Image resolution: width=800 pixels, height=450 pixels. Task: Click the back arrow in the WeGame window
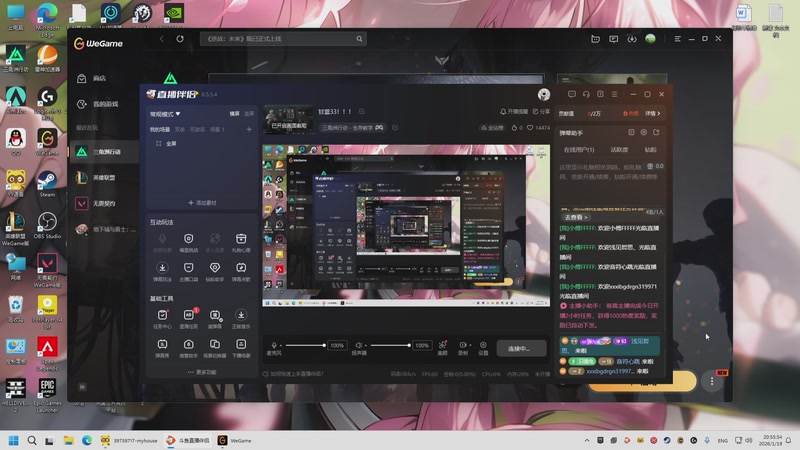[162, 39]
